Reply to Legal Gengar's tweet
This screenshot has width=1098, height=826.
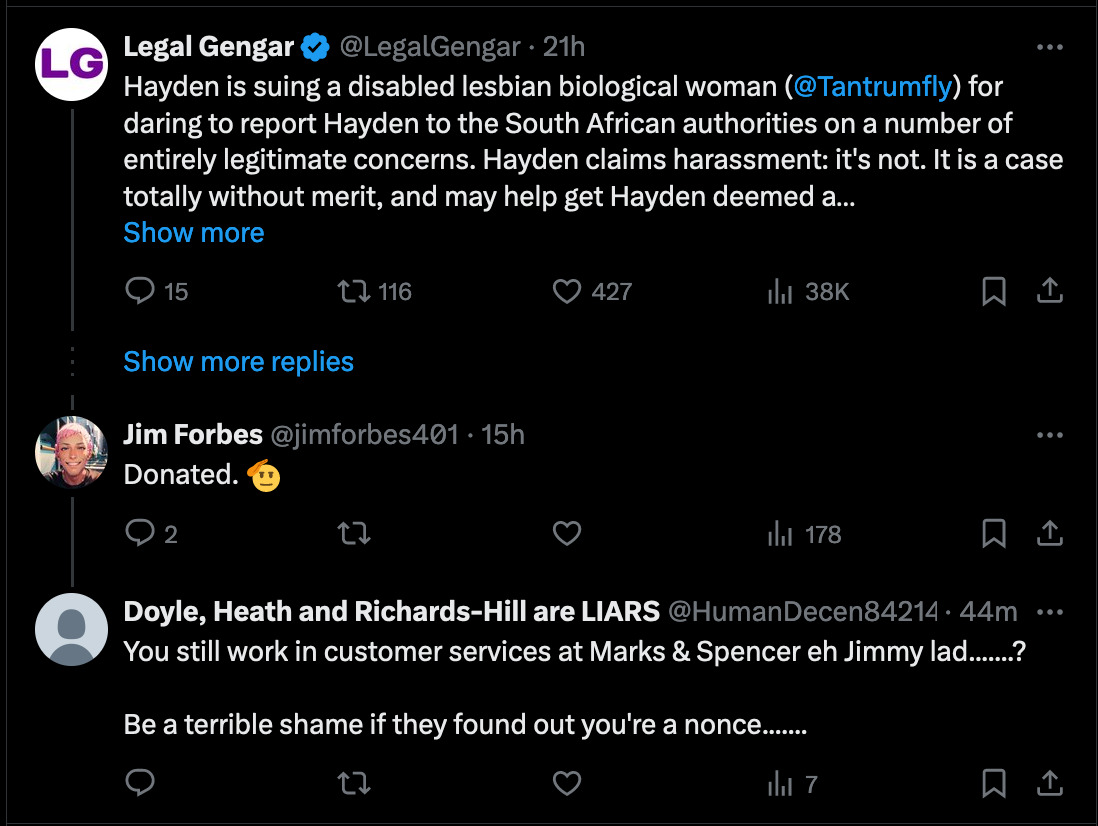point(141,291)
